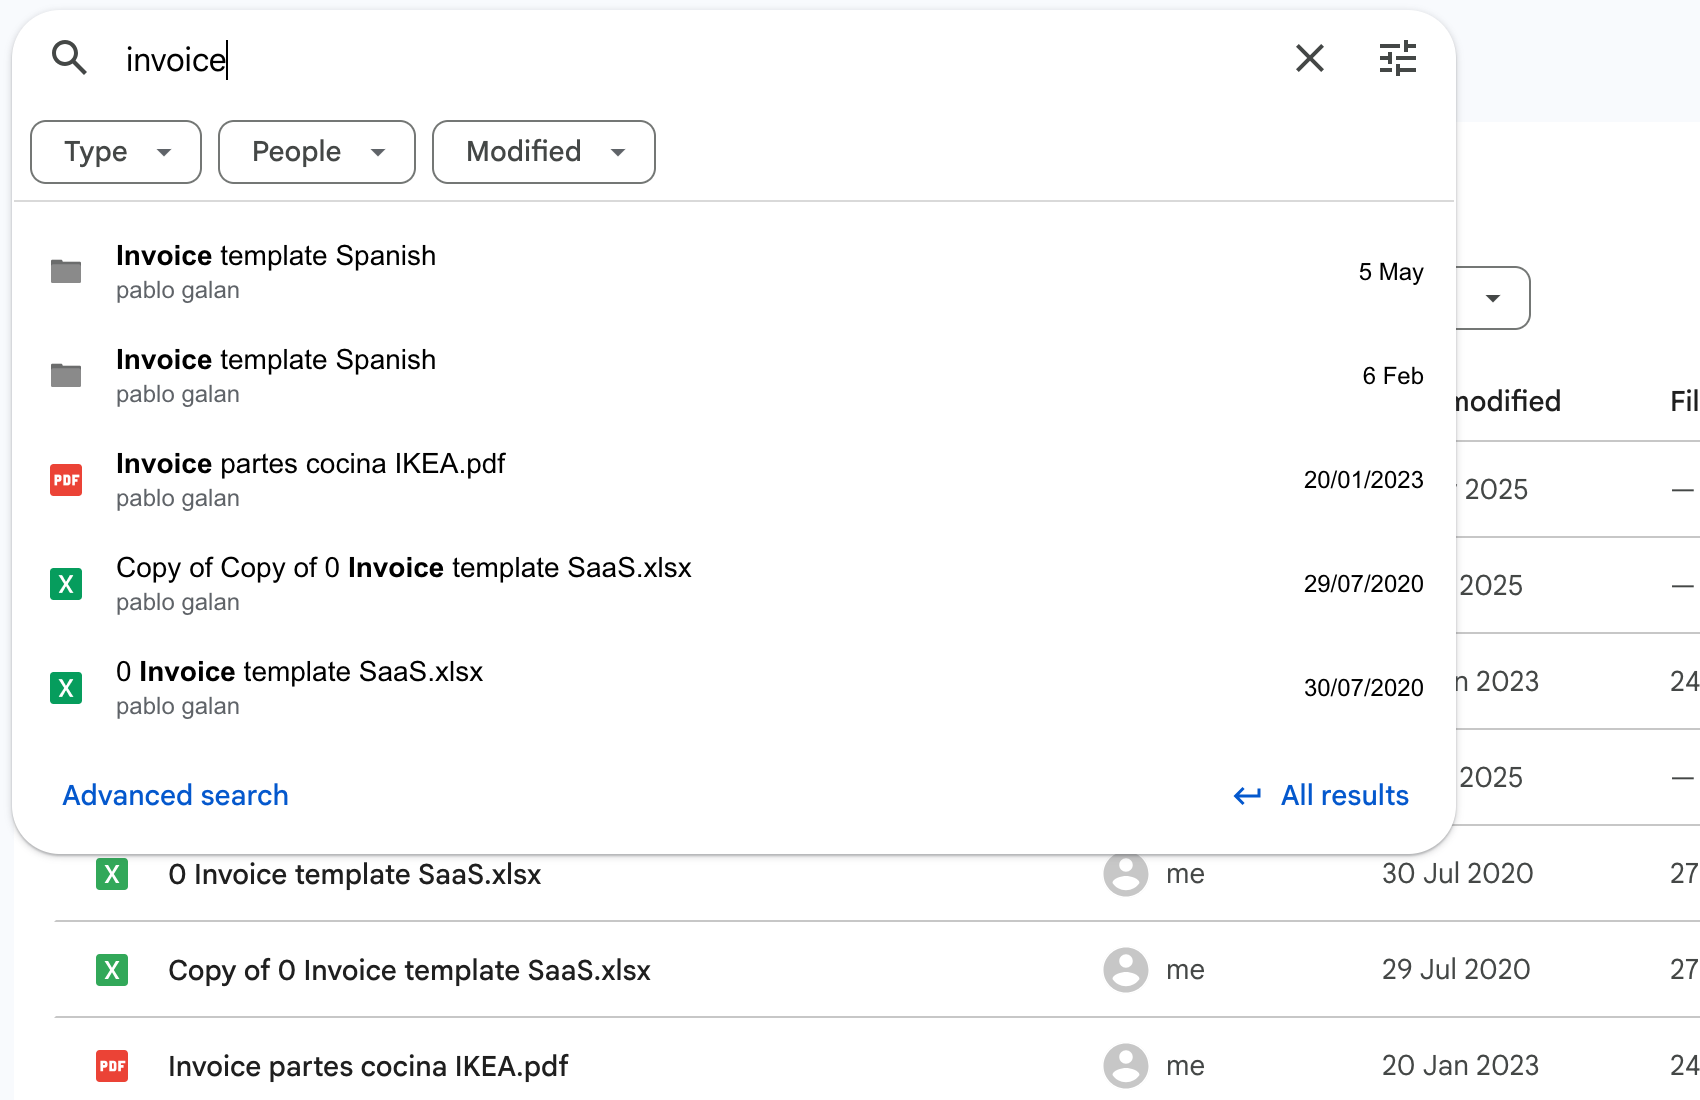
Task: Open Invoice template Spanish folder dated 6 Feb
Action: pyautogui.click(x=276, y=375)
